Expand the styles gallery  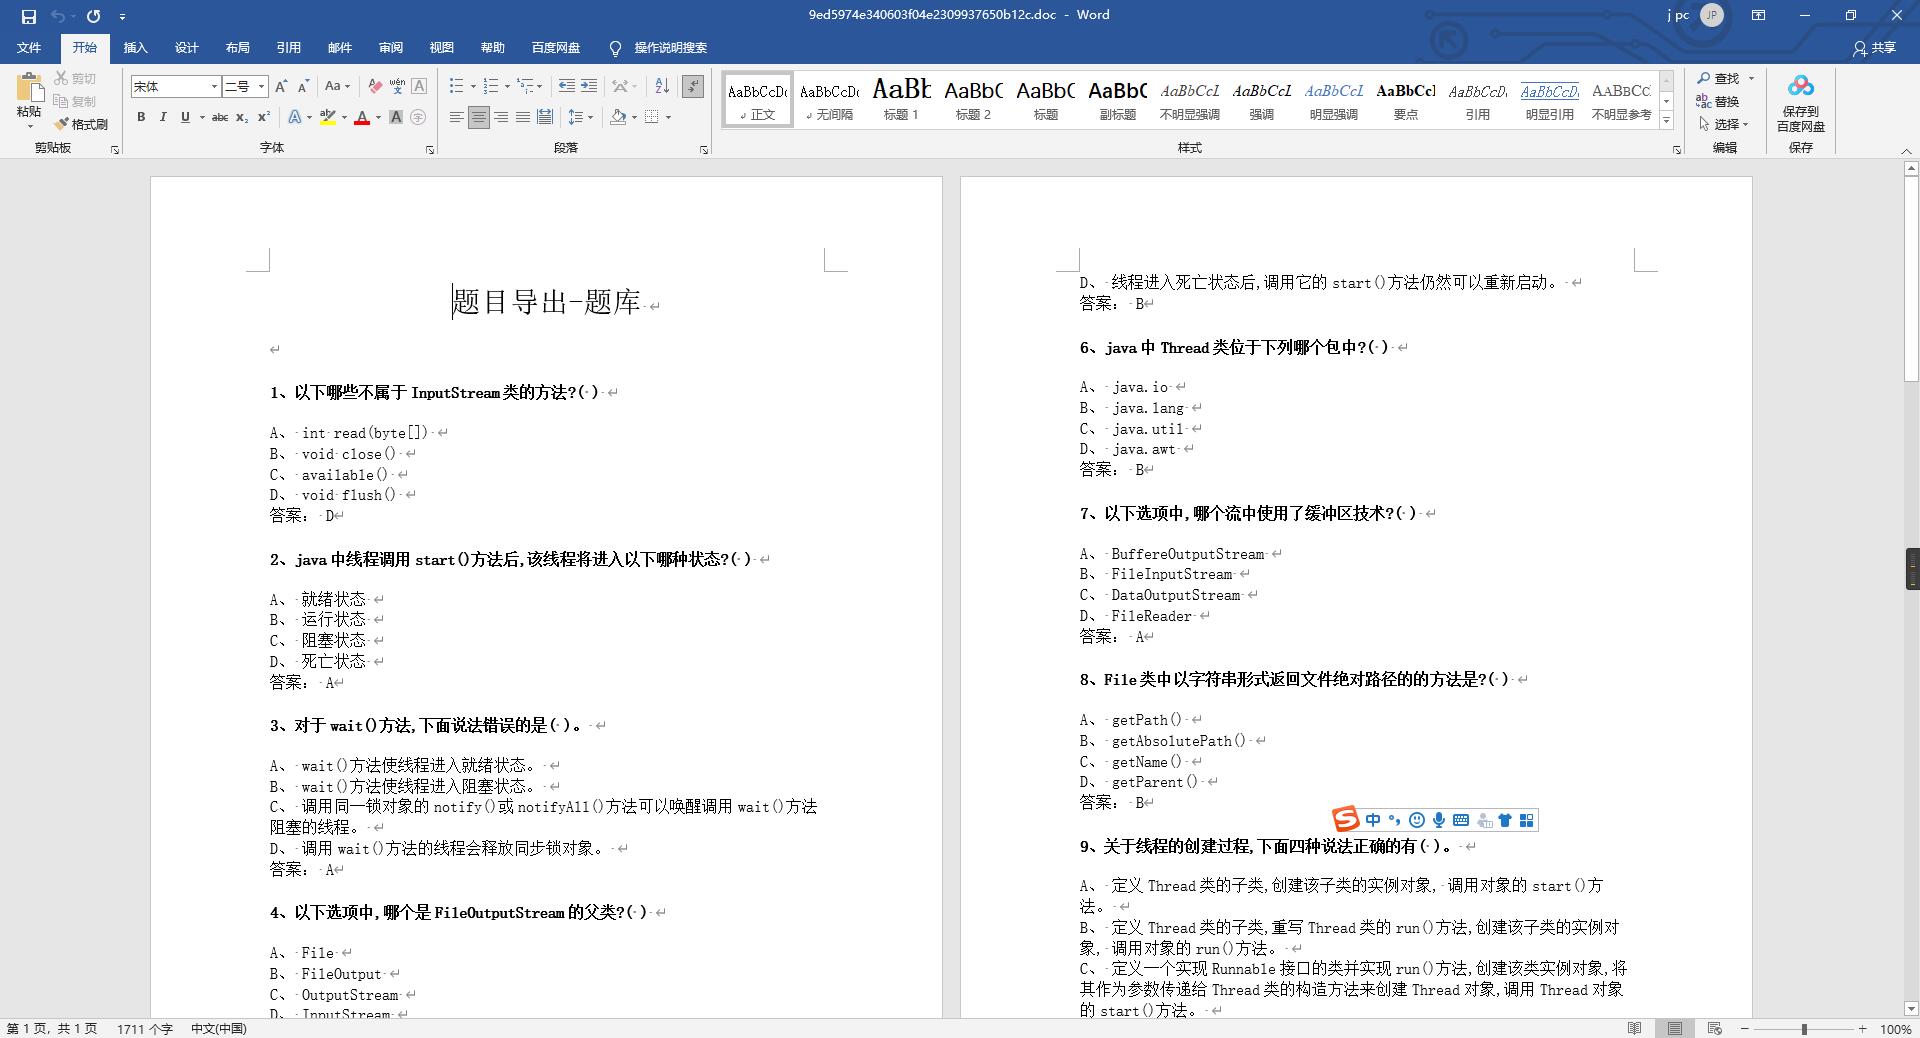1666,121
